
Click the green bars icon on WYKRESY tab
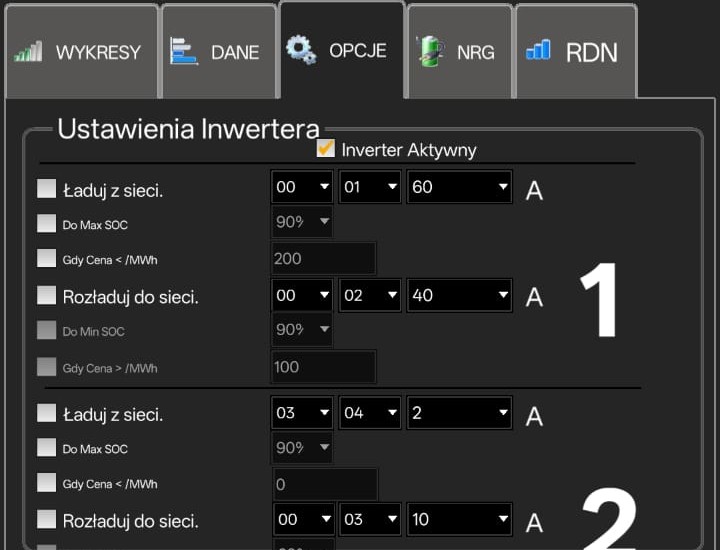click(x=28, y=51)
